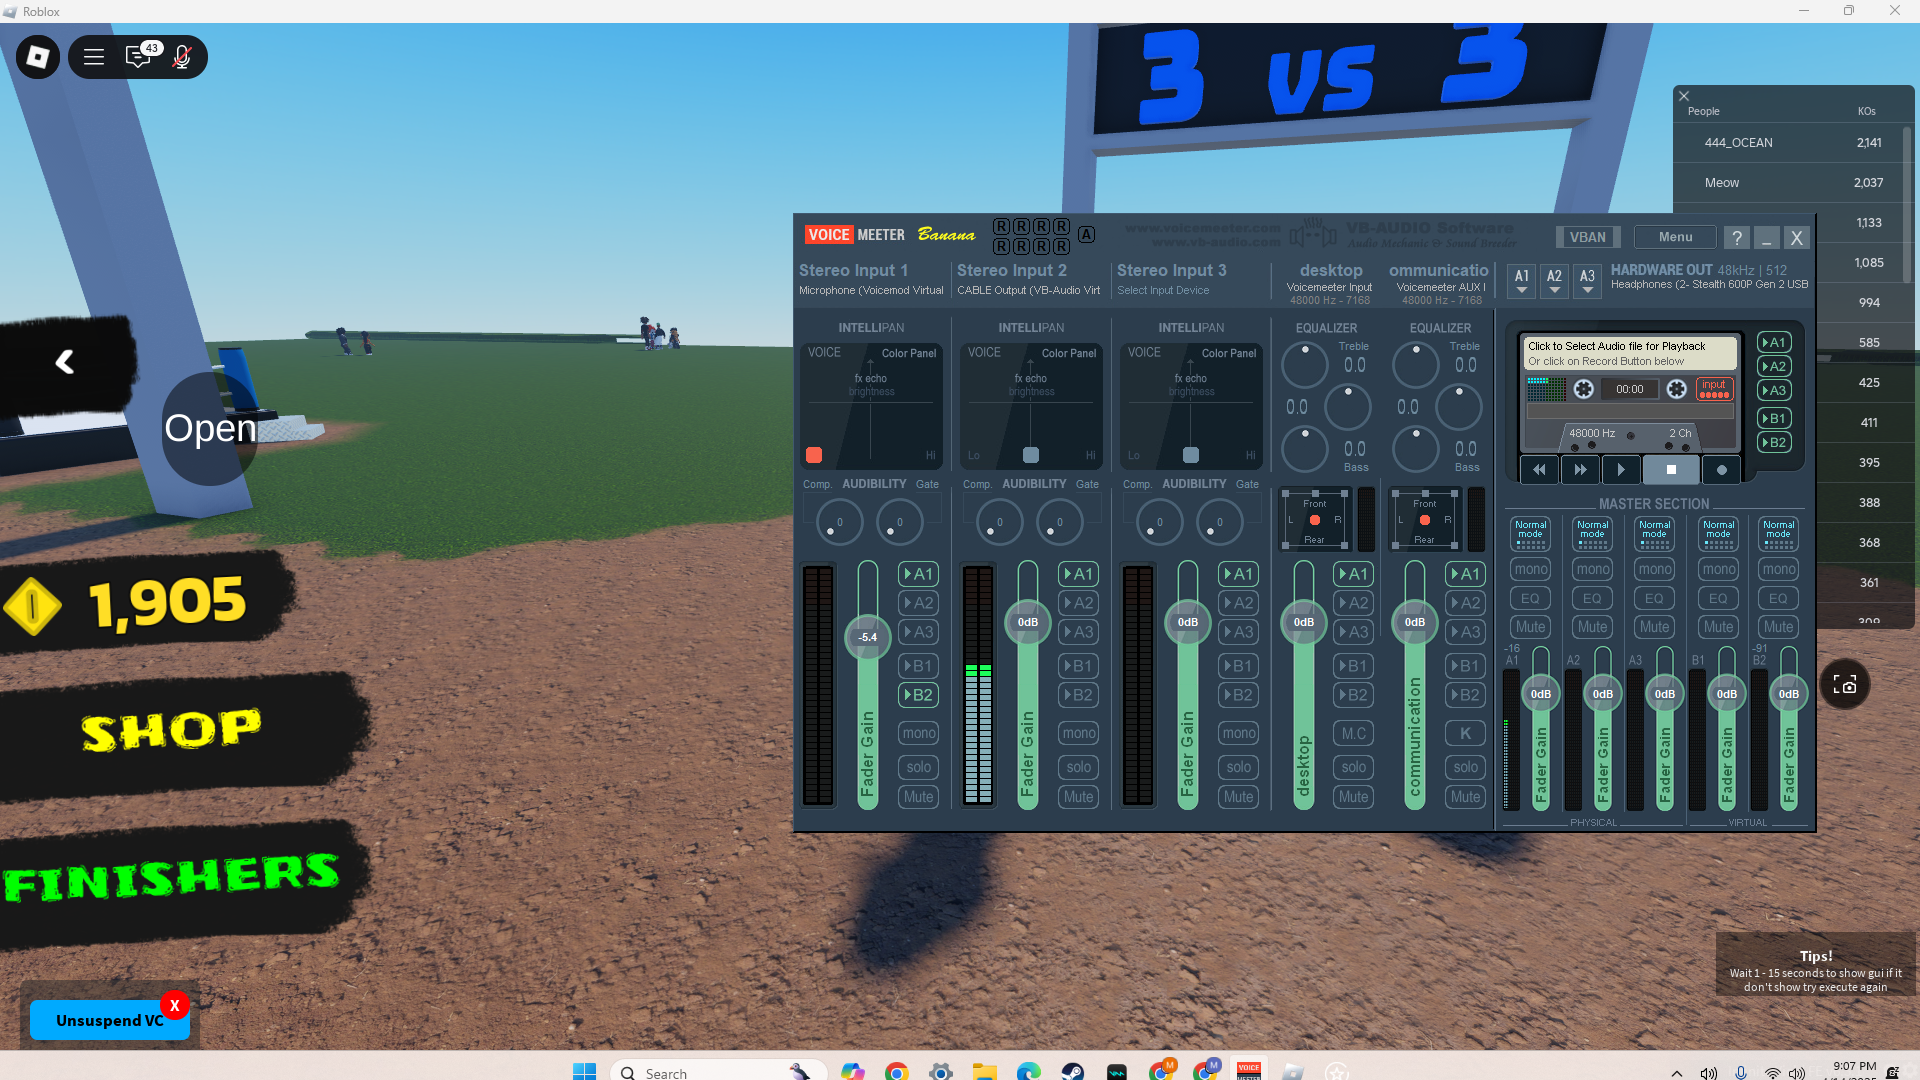Click the cassette Rewind button
The image size is (1920, 1080).
pyautogui.click(x=1539, y=469)
